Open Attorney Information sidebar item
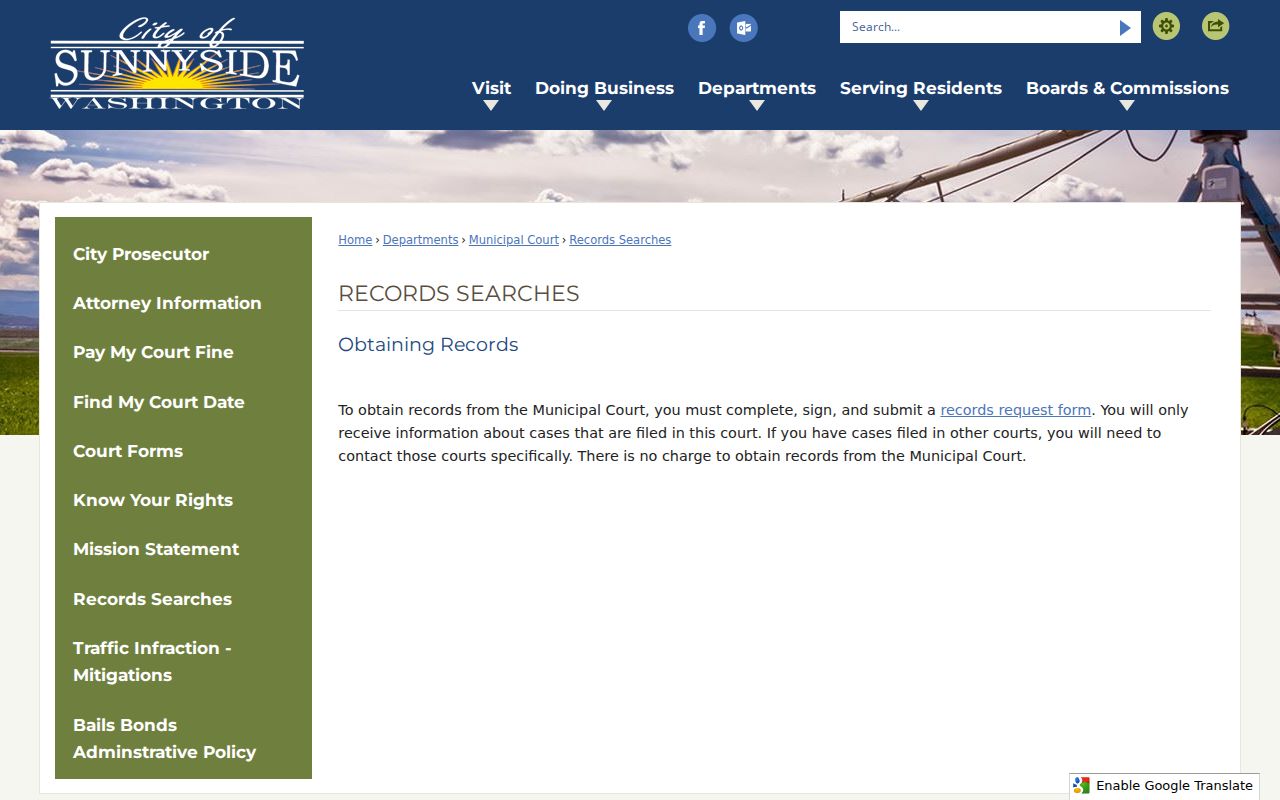 (183, 303)
